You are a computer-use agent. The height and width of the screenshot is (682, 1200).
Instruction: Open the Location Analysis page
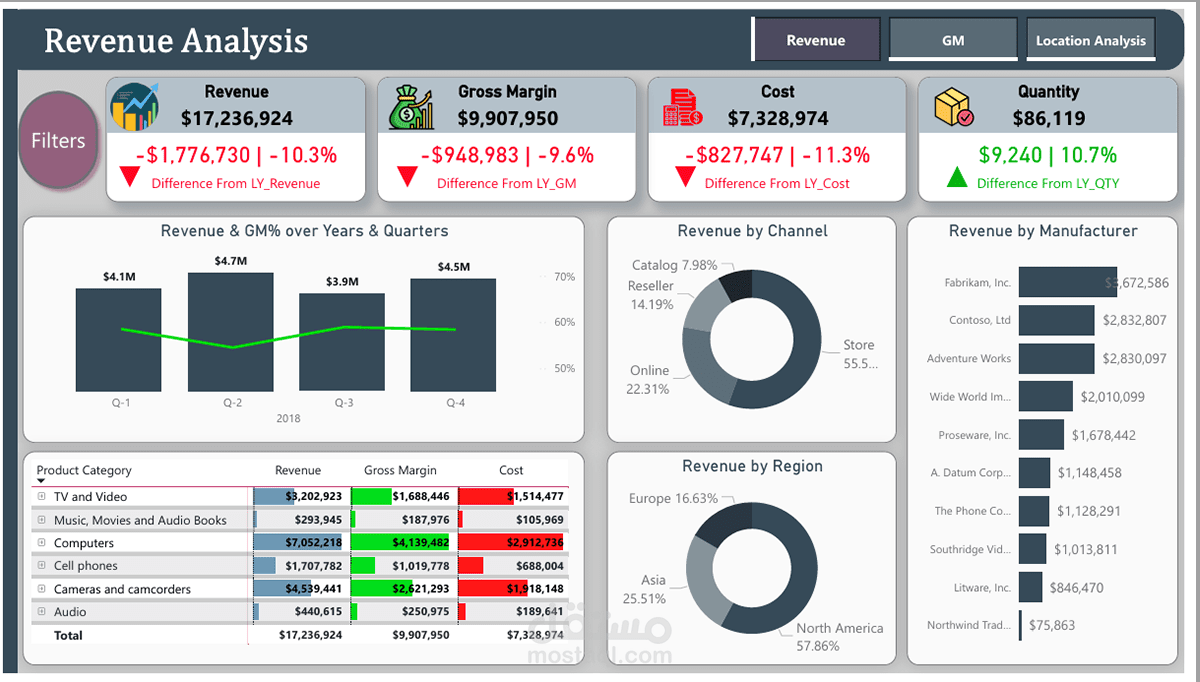tap(1090, 39)
